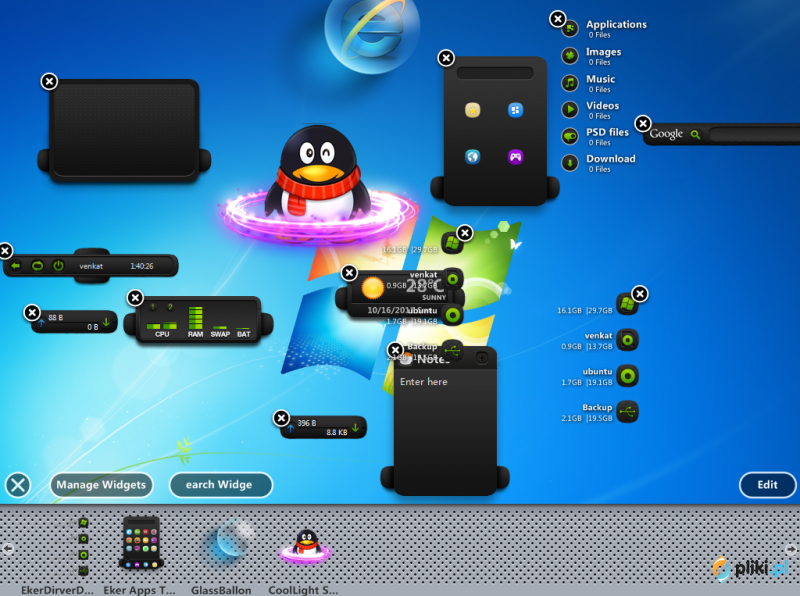This screenshot has height=596, width=800.
Task: Click the Backup 2.1GB label on right
Action: [587, 412]
